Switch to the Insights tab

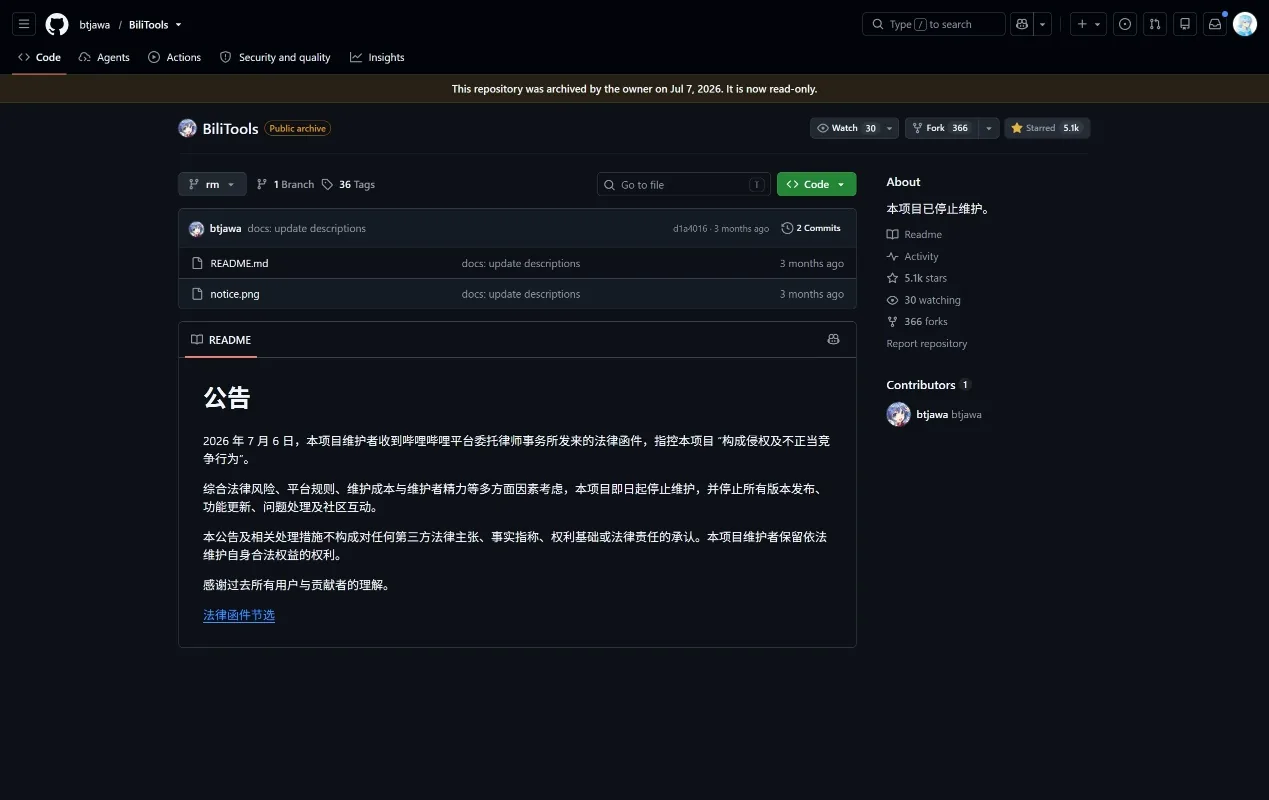pos(377,57)
